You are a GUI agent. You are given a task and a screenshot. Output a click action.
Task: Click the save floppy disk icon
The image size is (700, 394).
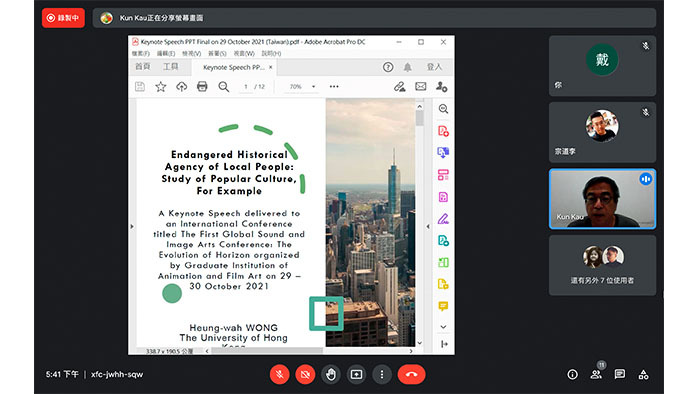coord(140,87)
